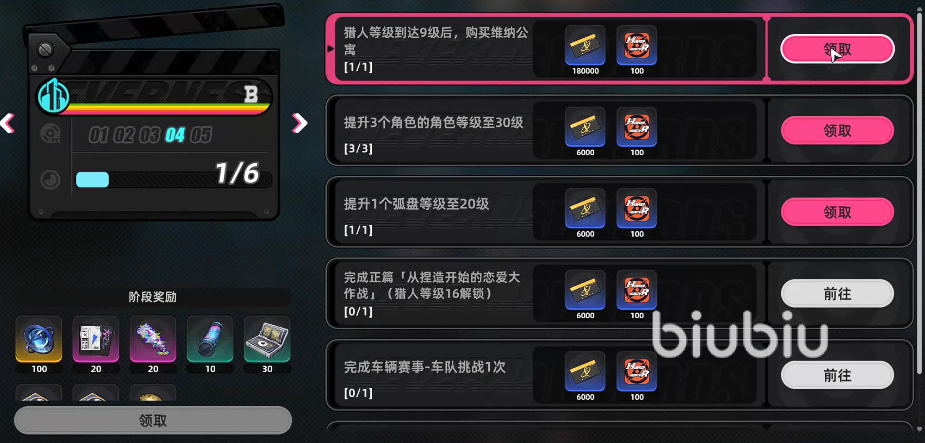Click the 180000 gold ticket reward icon
The width and height of the screenshot is (925, 443).
[585, 45]
